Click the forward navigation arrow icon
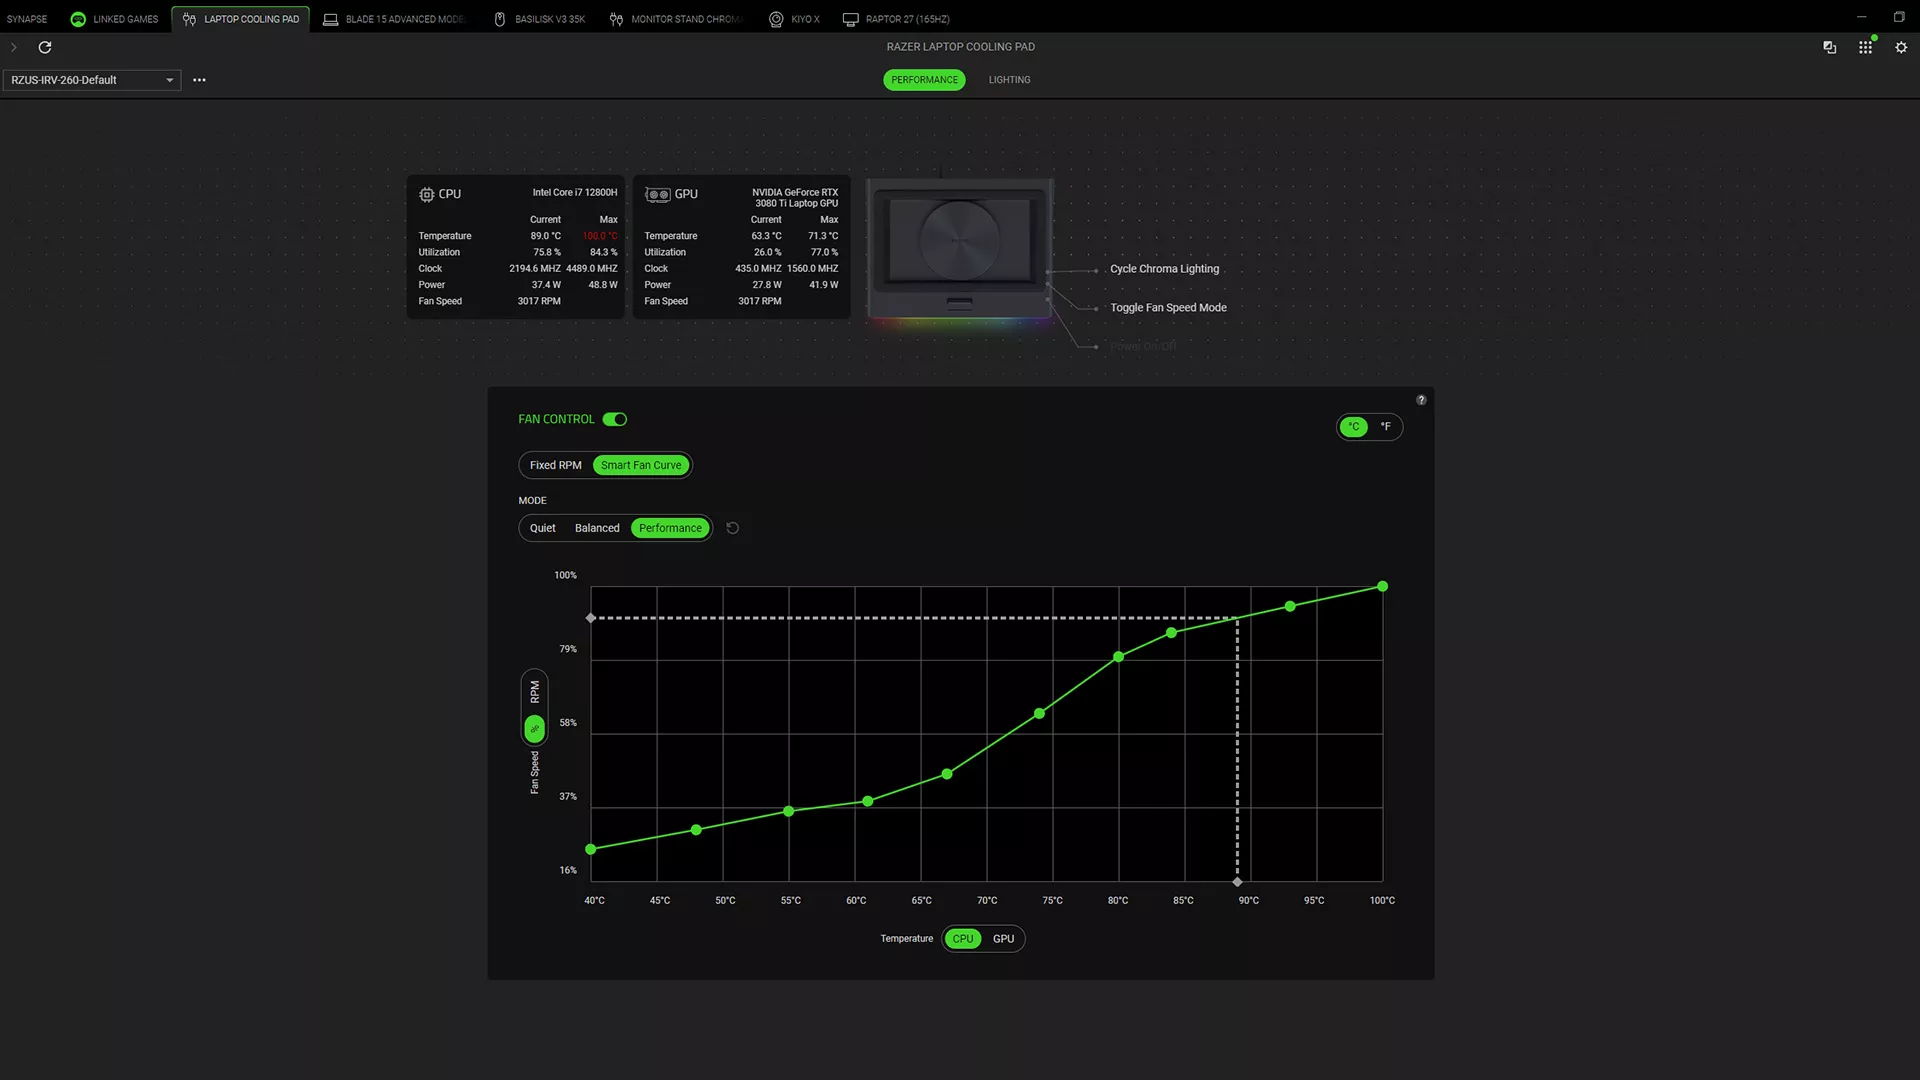 click(14, 47)
